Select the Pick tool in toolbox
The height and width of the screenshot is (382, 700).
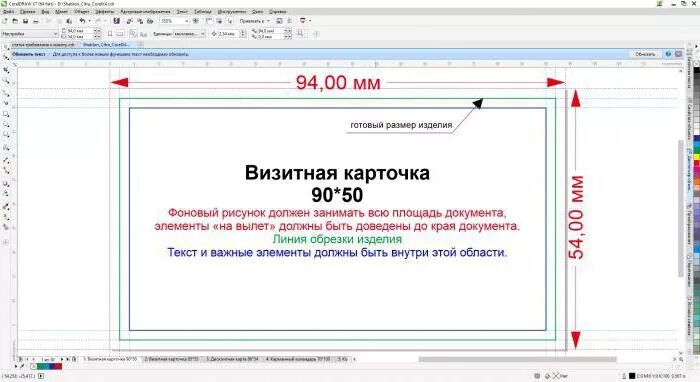click(x=6, y=47)
